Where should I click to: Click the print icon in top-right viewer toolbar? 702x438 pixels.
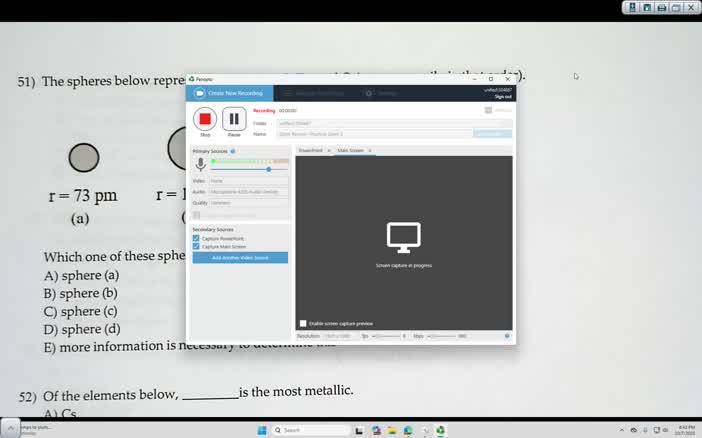point(662,7)
